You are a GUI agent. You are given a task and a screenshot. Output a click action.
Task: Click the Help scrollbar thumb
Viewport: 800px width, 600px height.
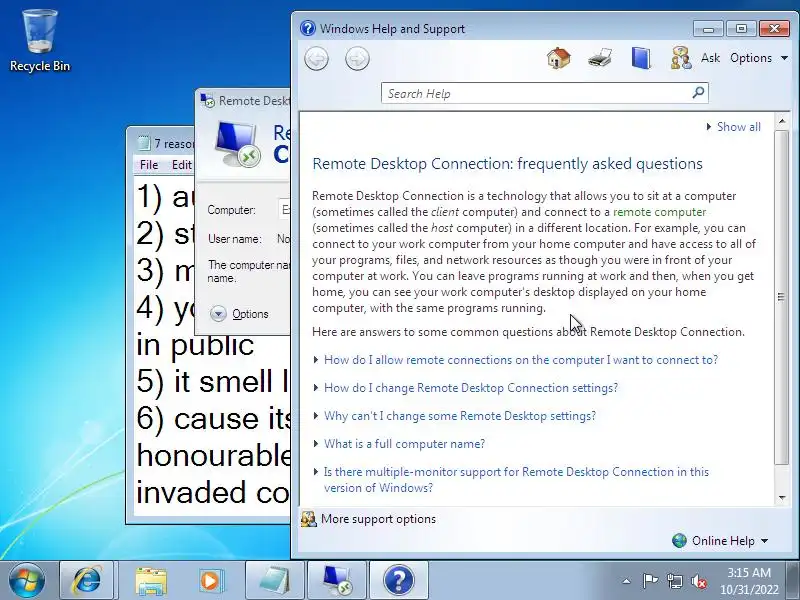pos(781,297)
